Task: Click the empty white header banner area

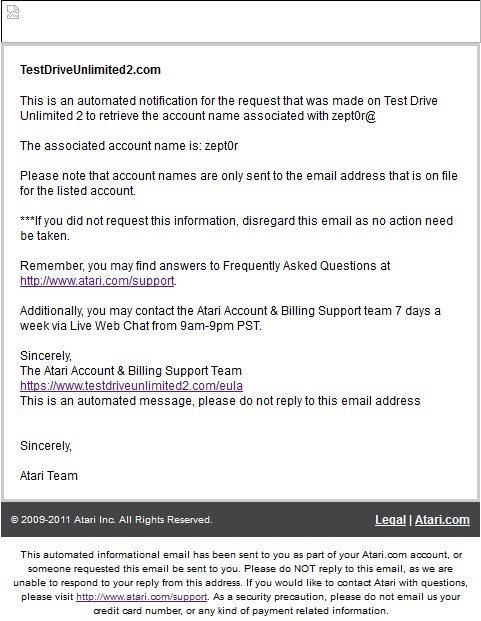Action: pos(241,21)
